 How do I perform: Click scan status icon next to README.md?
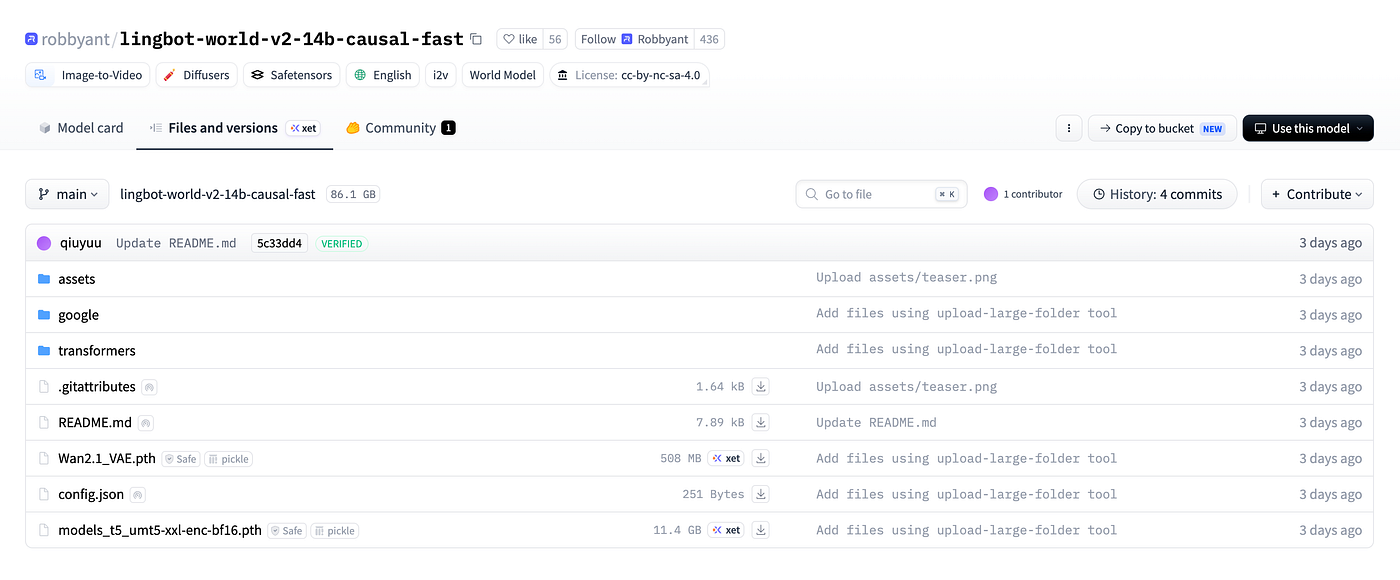[146, 423]
